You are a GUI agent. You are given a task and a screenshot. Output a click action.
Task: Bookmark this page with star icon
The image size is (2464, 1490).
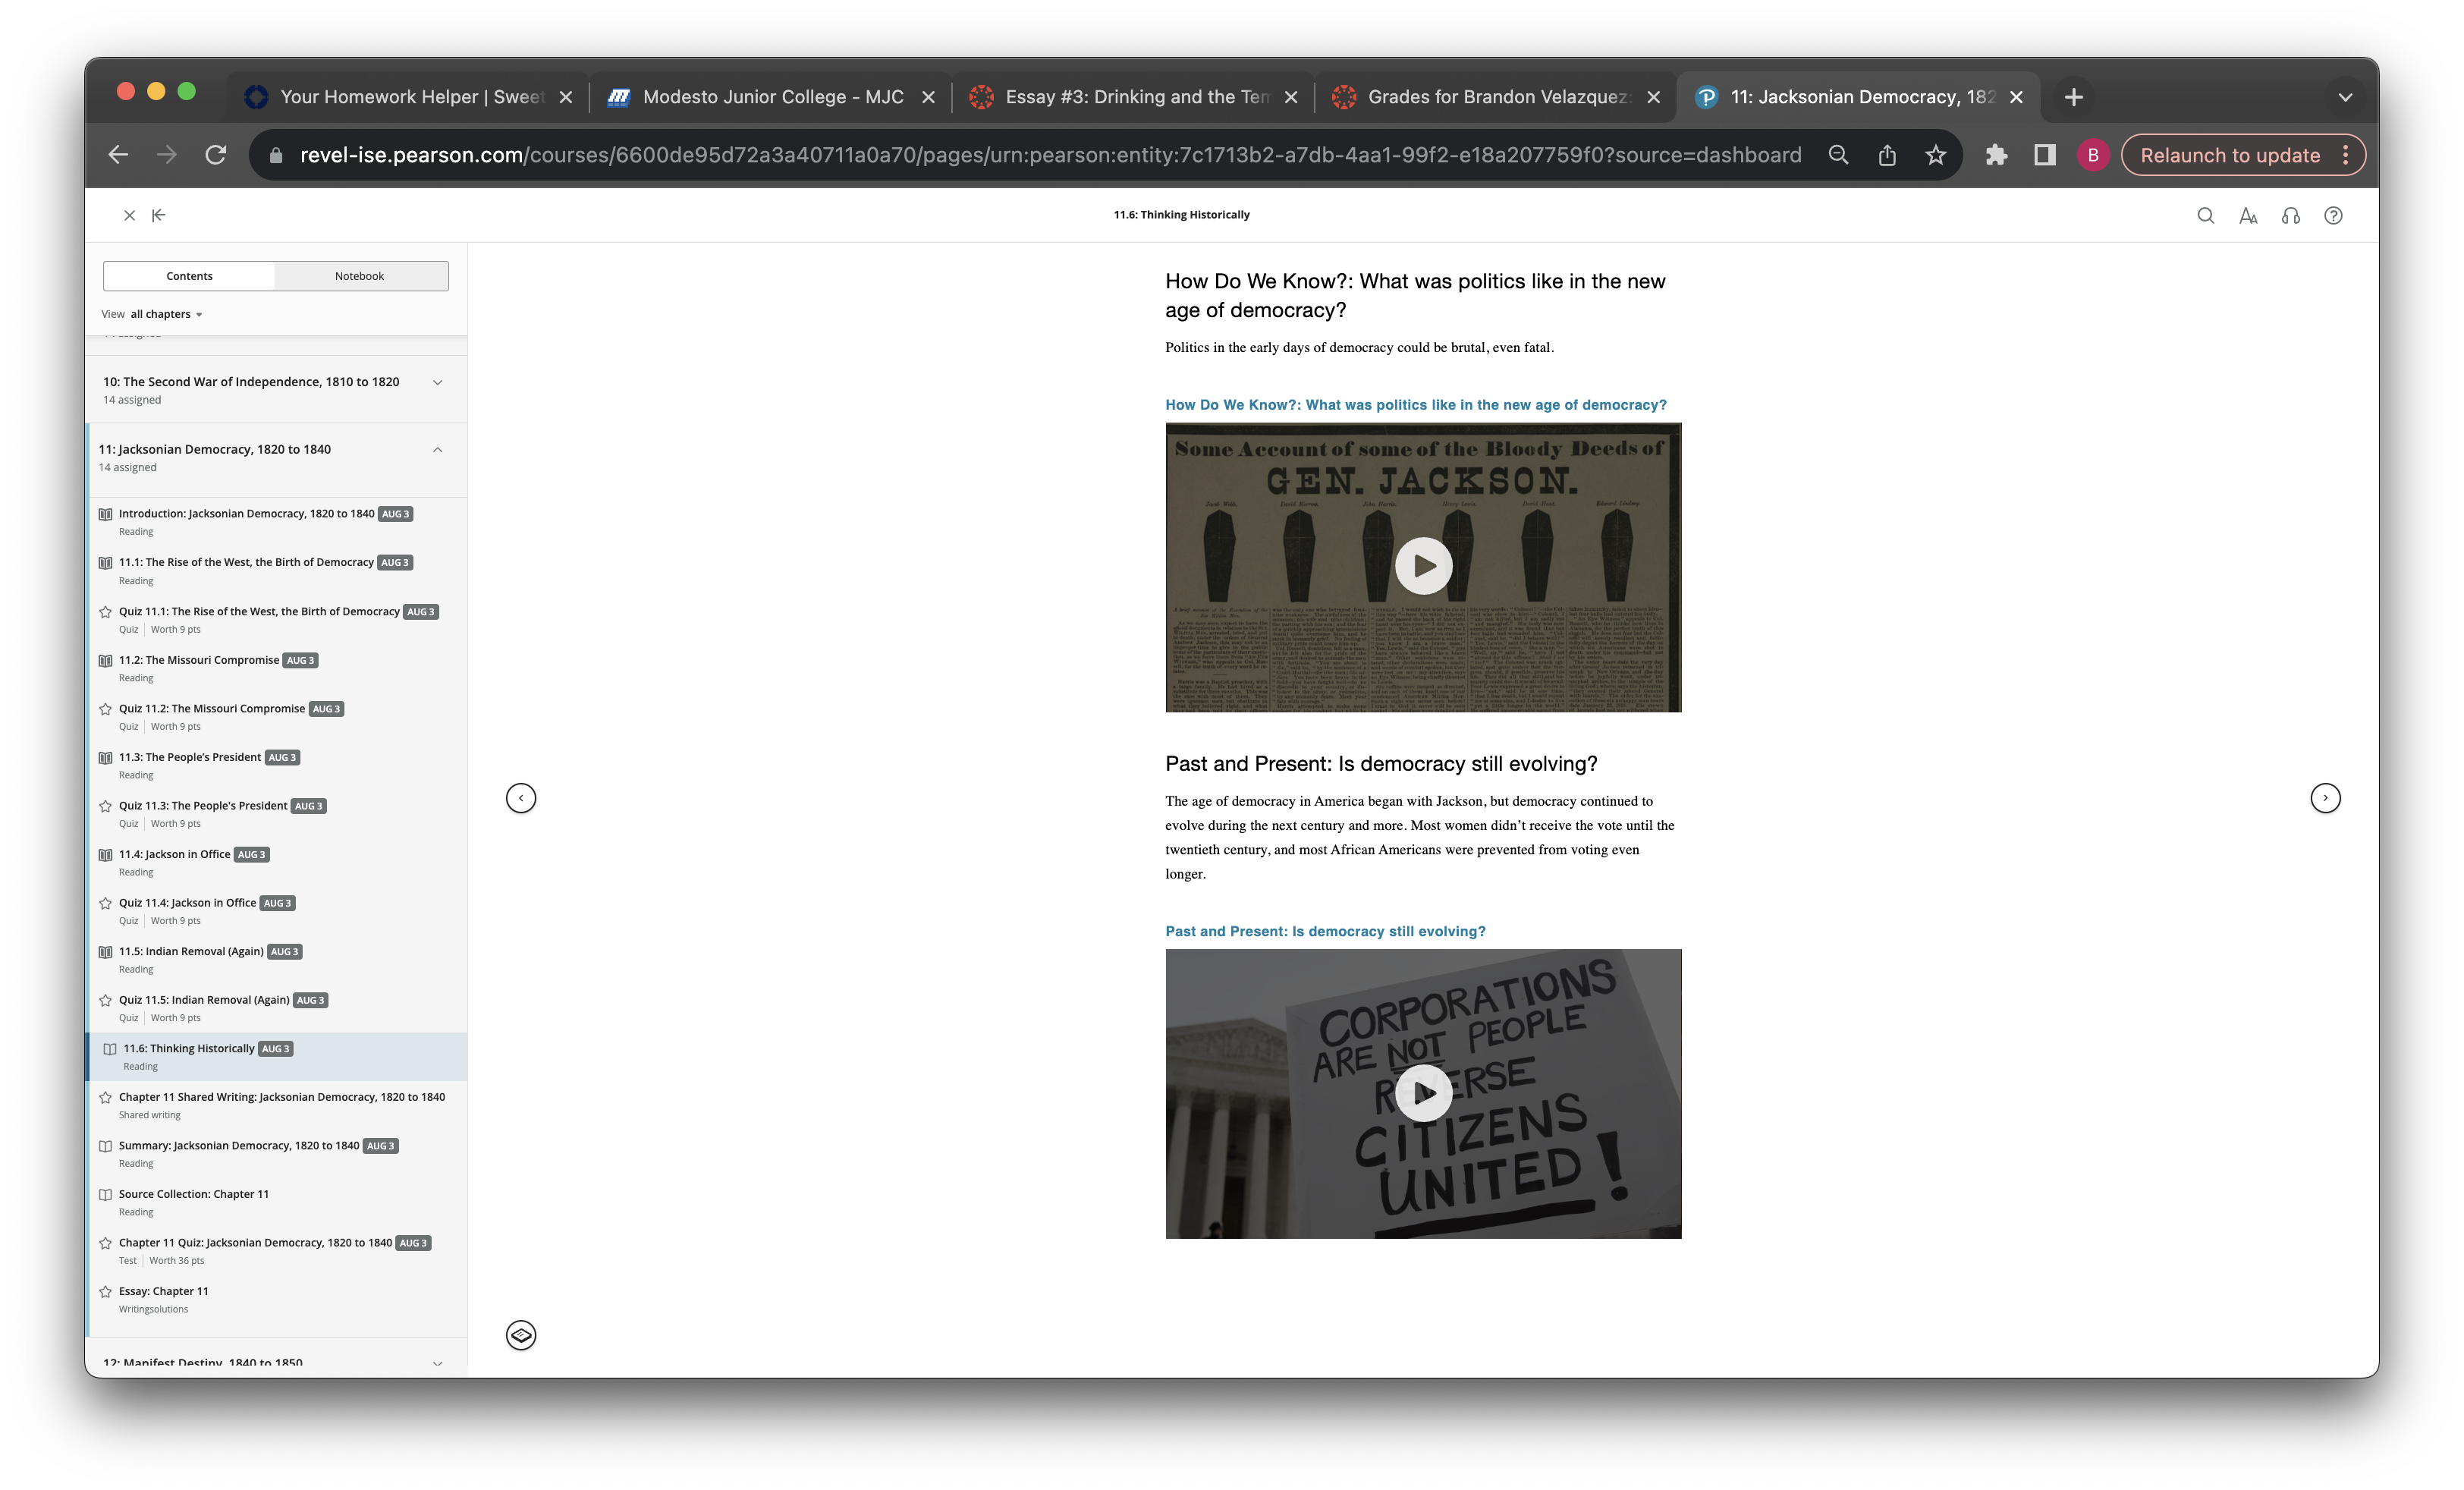[x=1936, y=155]
